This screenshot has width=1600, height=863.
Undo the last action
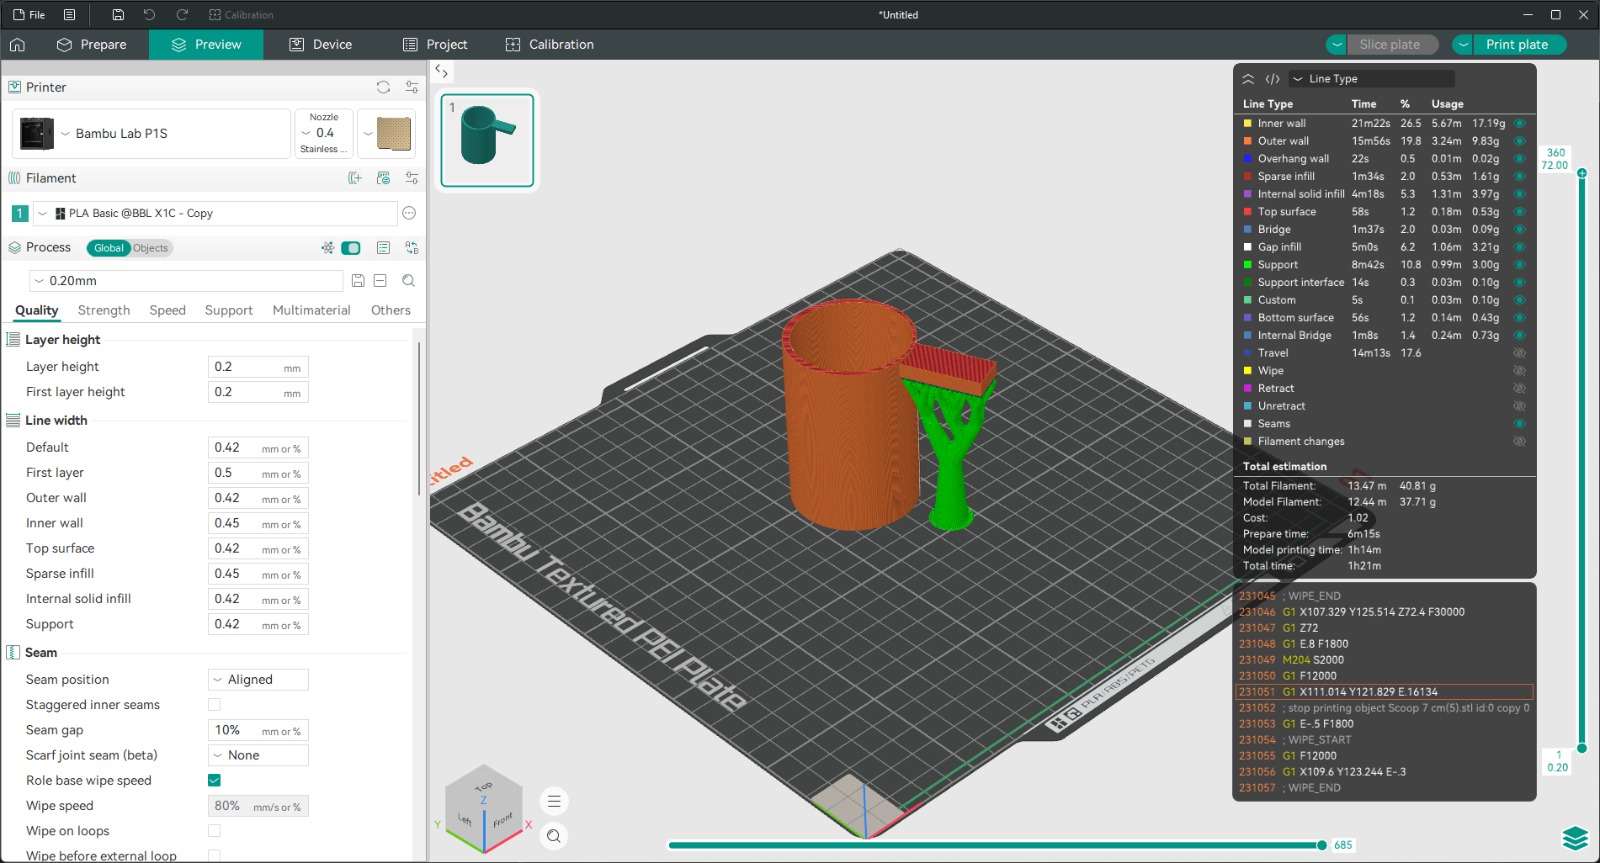click(150, 15)
